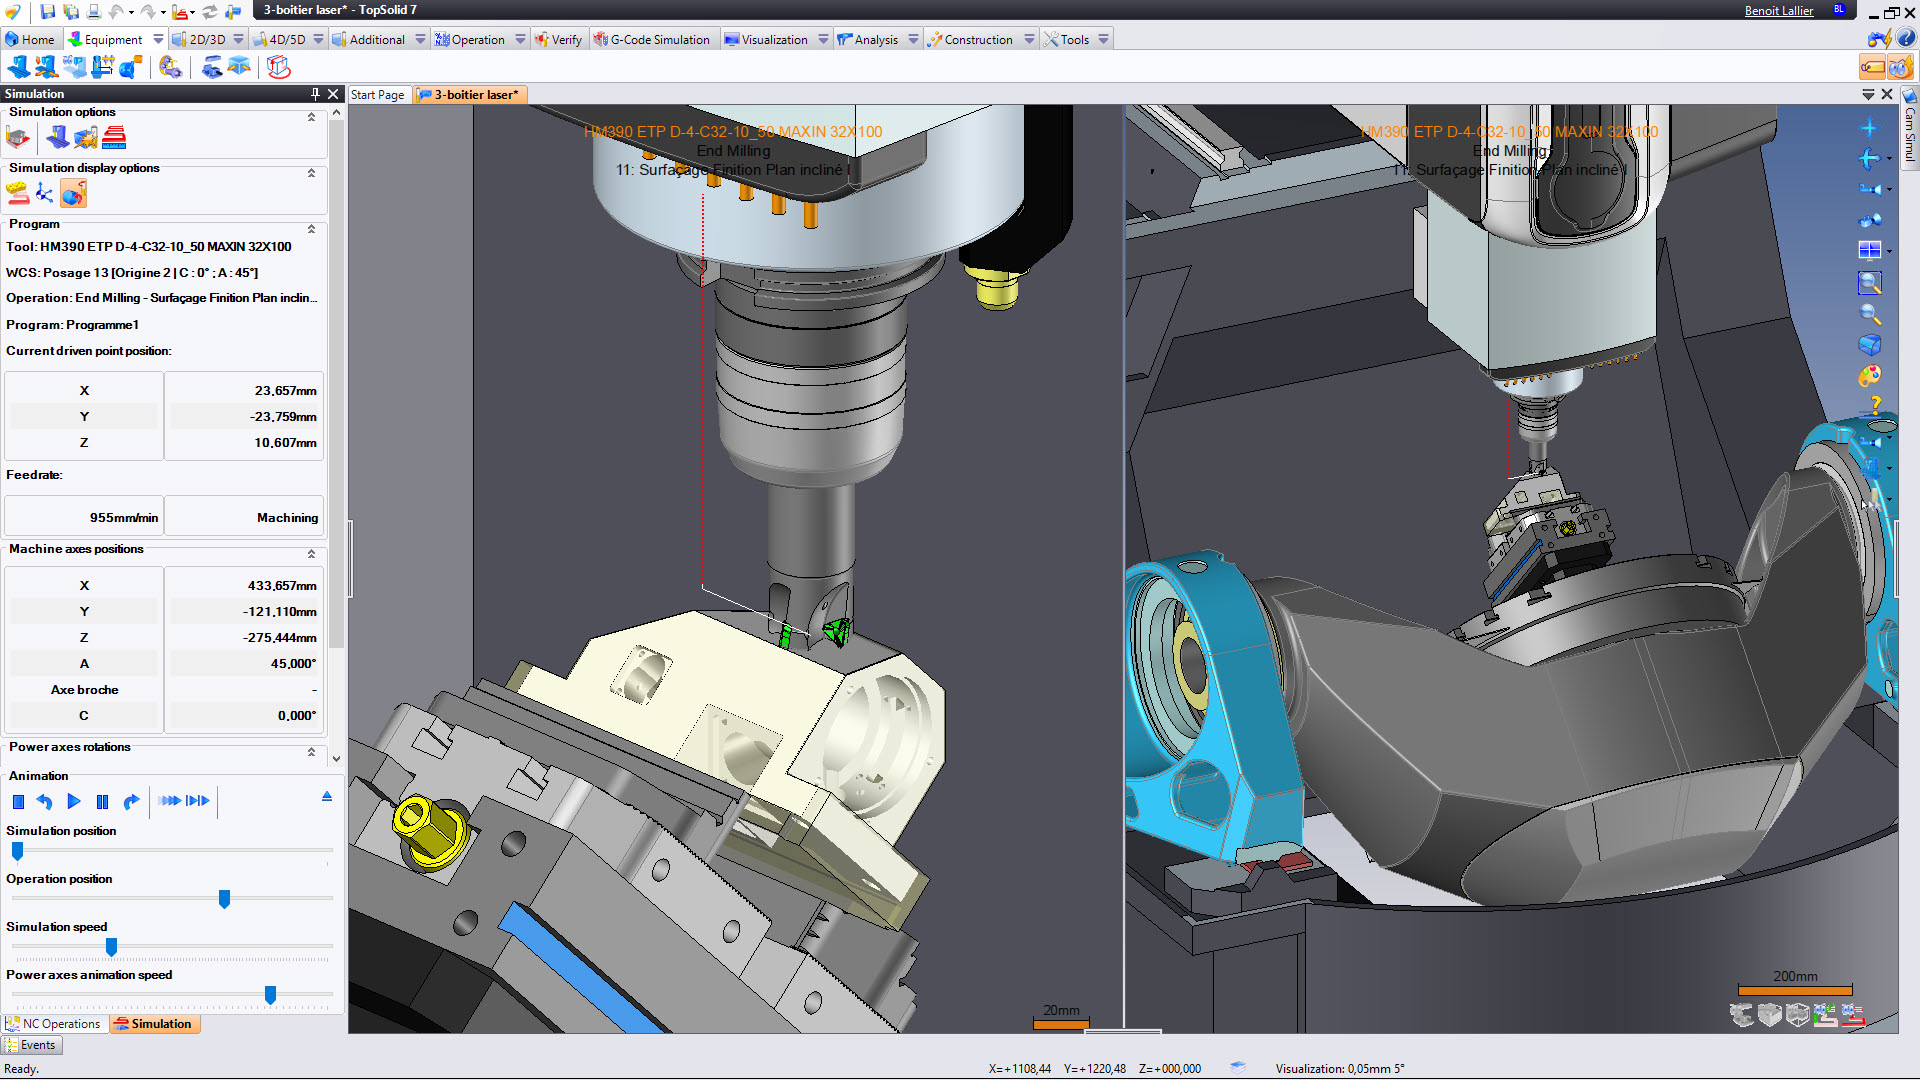This screenshot has height=1080, width=1920.
Task: Click the save floppy disk icon
Action: [x=47, y=11]
